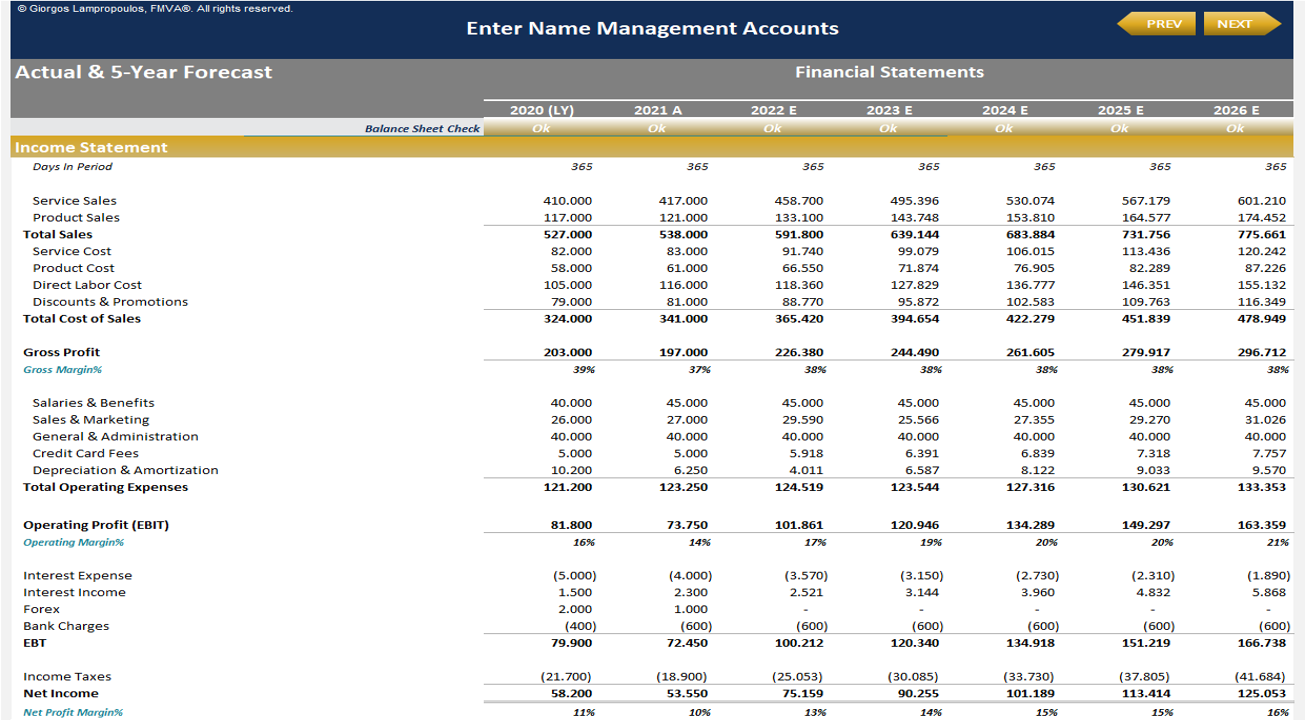Image resolution: width=1305 pixels, height=720 pixels.
Task: Select the Interest Expense row label
Action: [78, 576]
